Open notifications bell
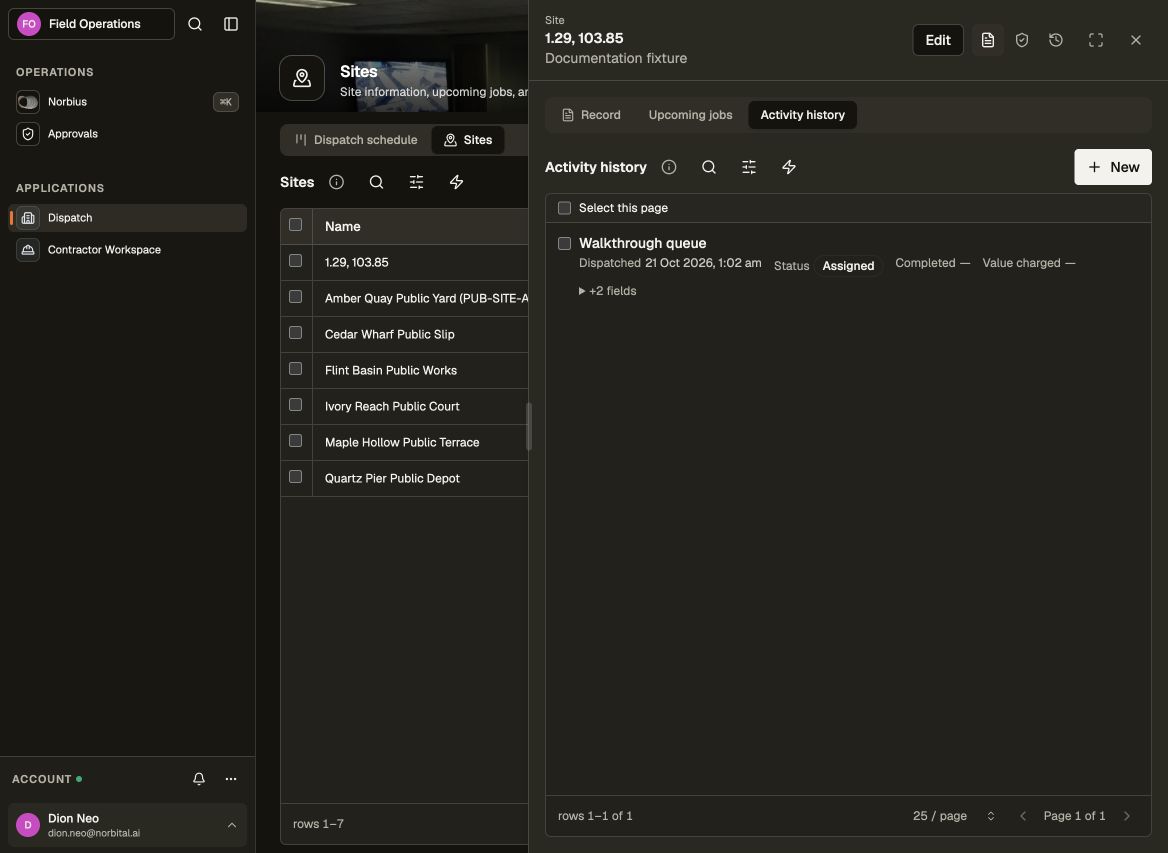This screenshot has width=1168, height=853. 199,779
